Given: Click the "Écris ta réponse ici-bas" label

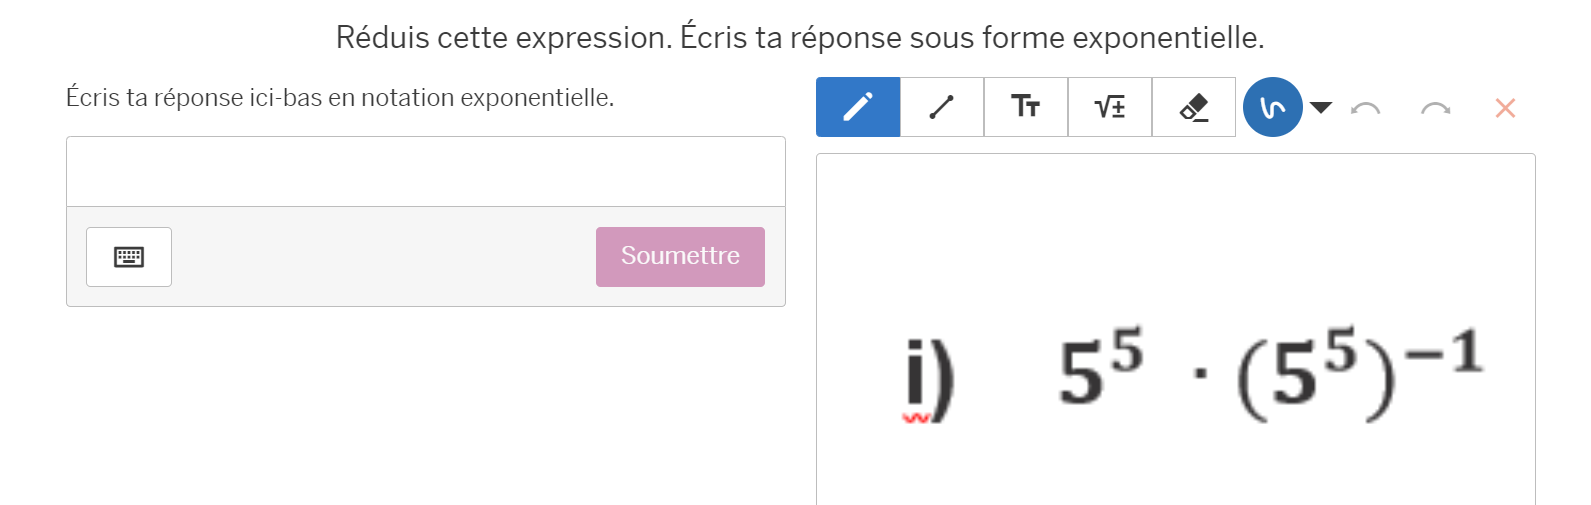Looking at the screenshot, I should (340, 98).
